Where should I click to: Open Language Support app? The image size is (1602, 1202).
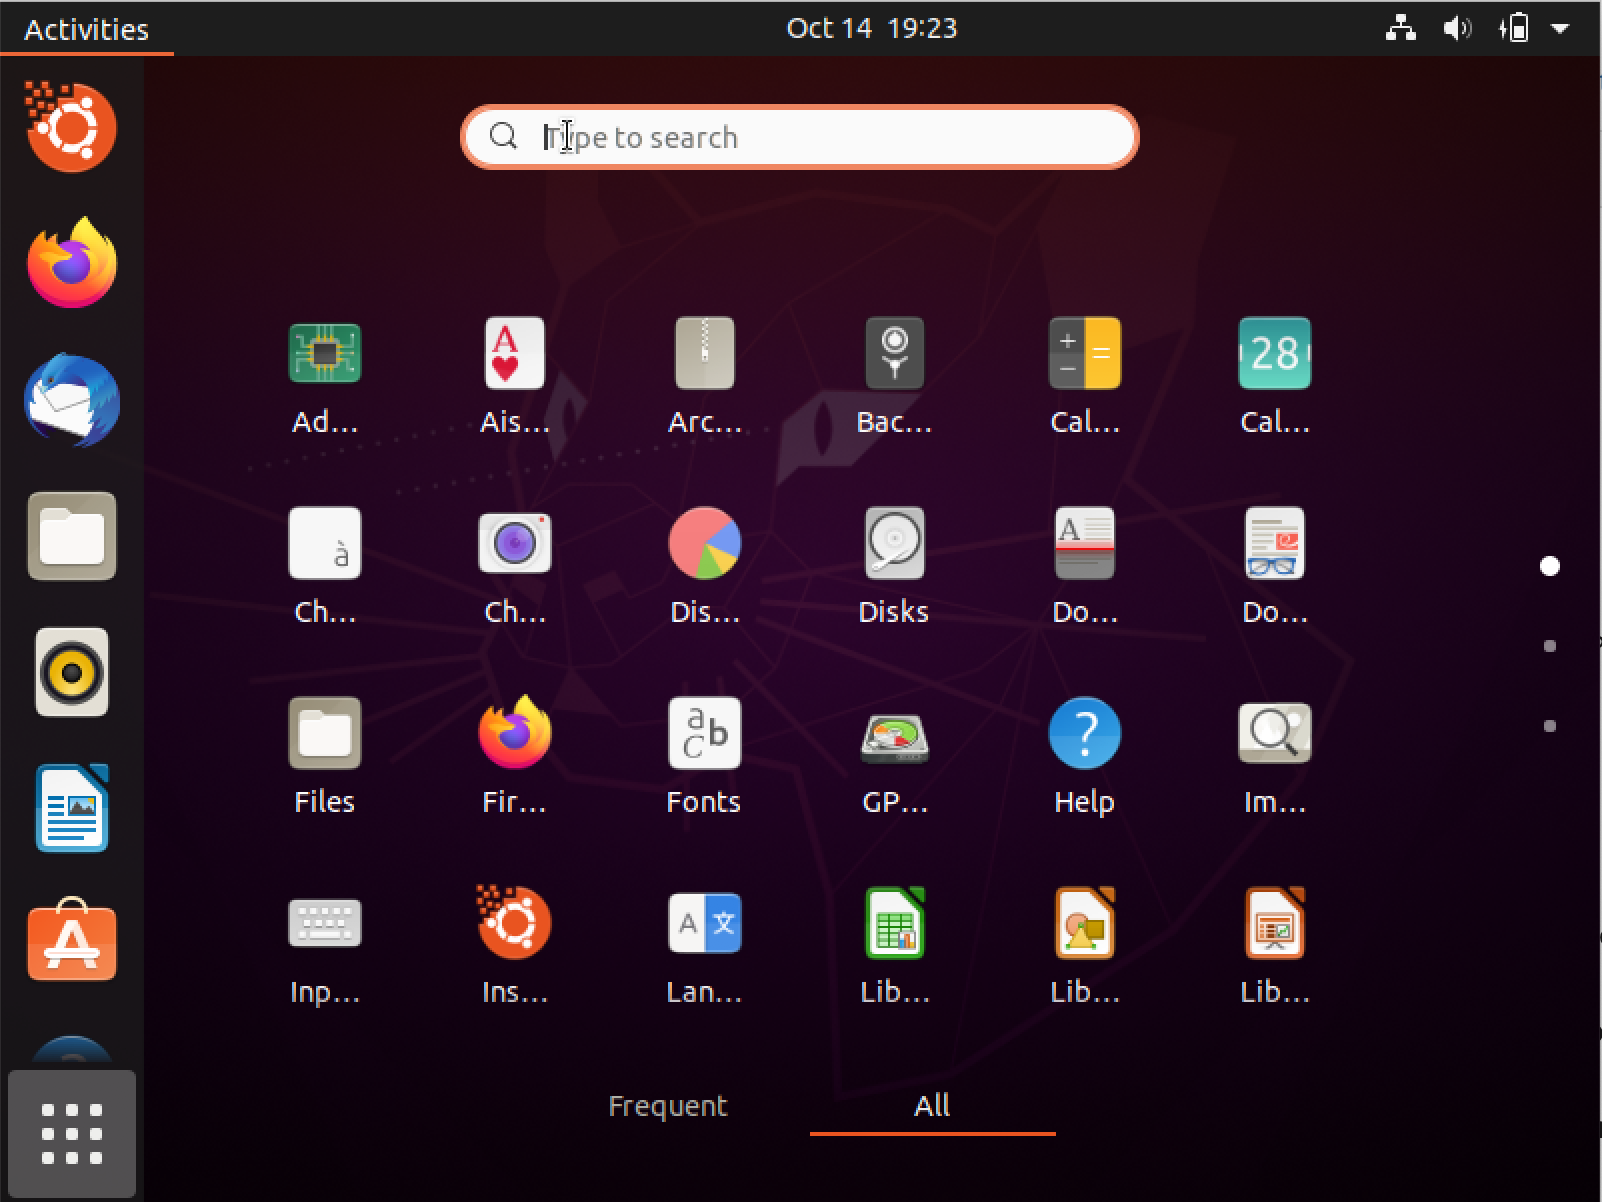click(704, 924)
